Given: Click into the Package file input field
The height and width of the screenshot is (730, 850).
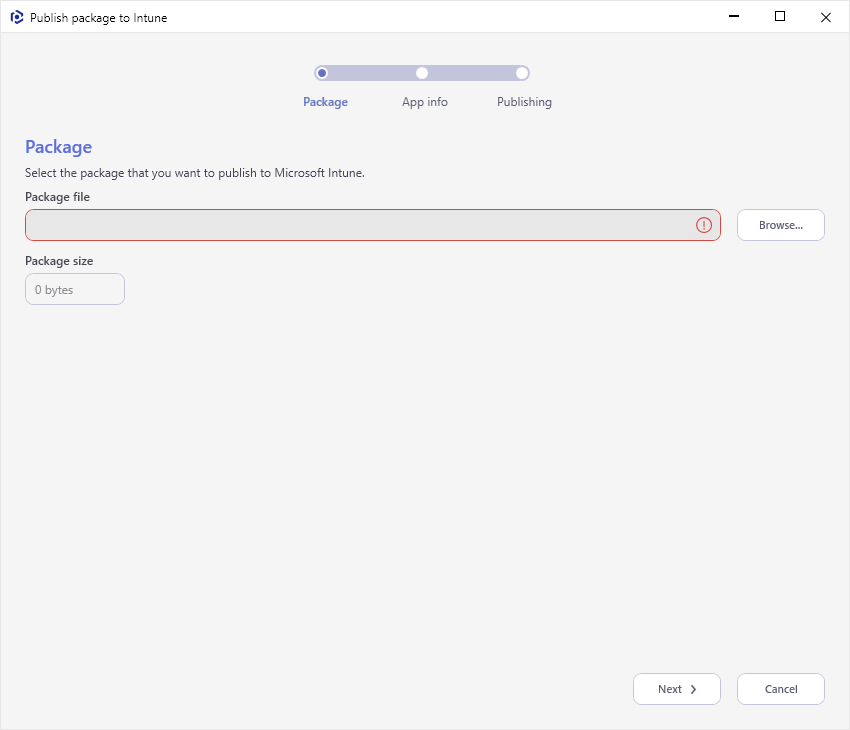Looking at the screenshot, I should pos(372,225).
